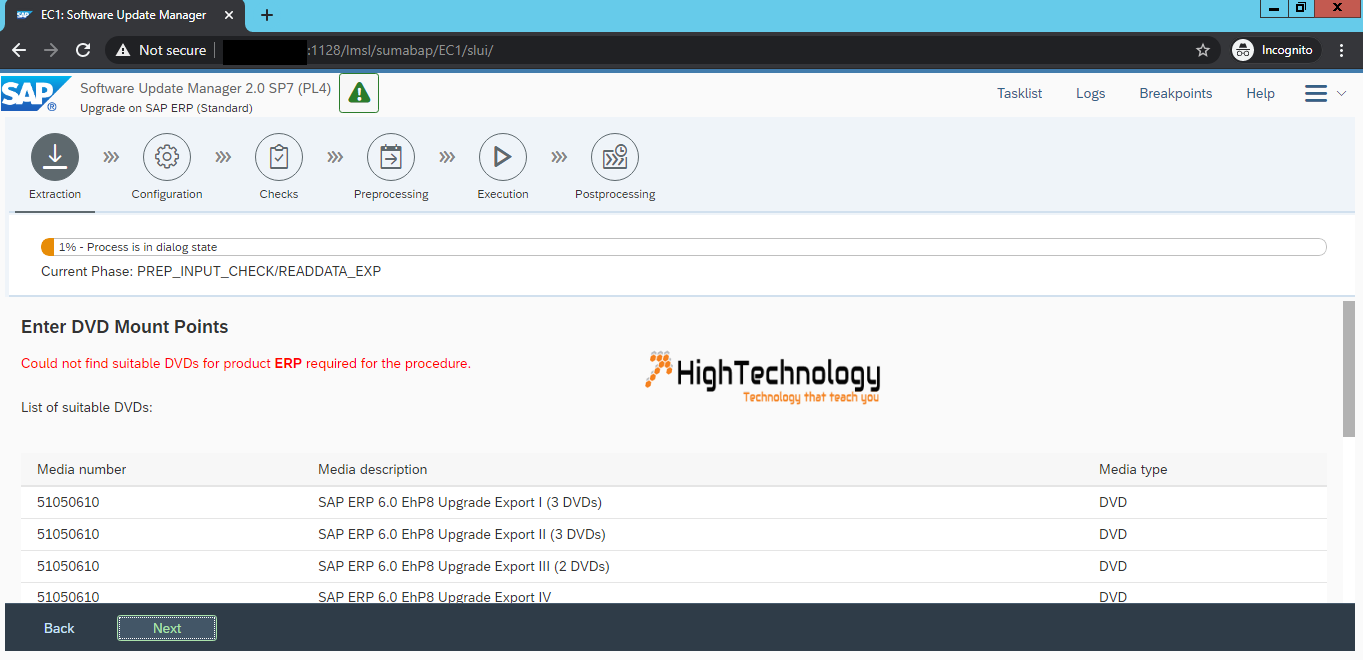Image resolution: width=1363 pixels, height=660 pixels.
Task: Select the Configuration gear icon
Action: (167, 157)
